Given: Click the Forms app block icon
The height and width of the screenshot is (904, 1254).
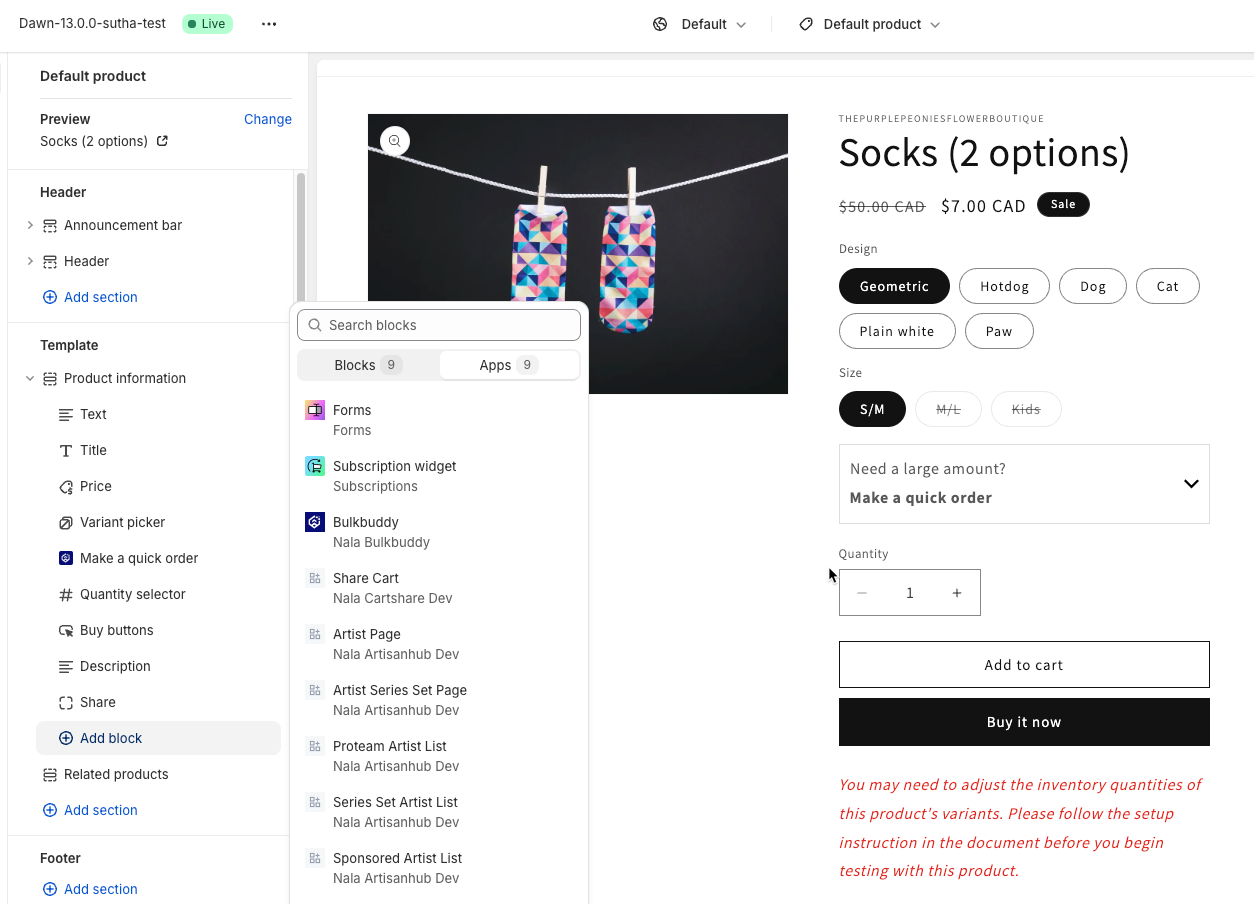Looking at the screenshot, I should (x=315, y=410).
